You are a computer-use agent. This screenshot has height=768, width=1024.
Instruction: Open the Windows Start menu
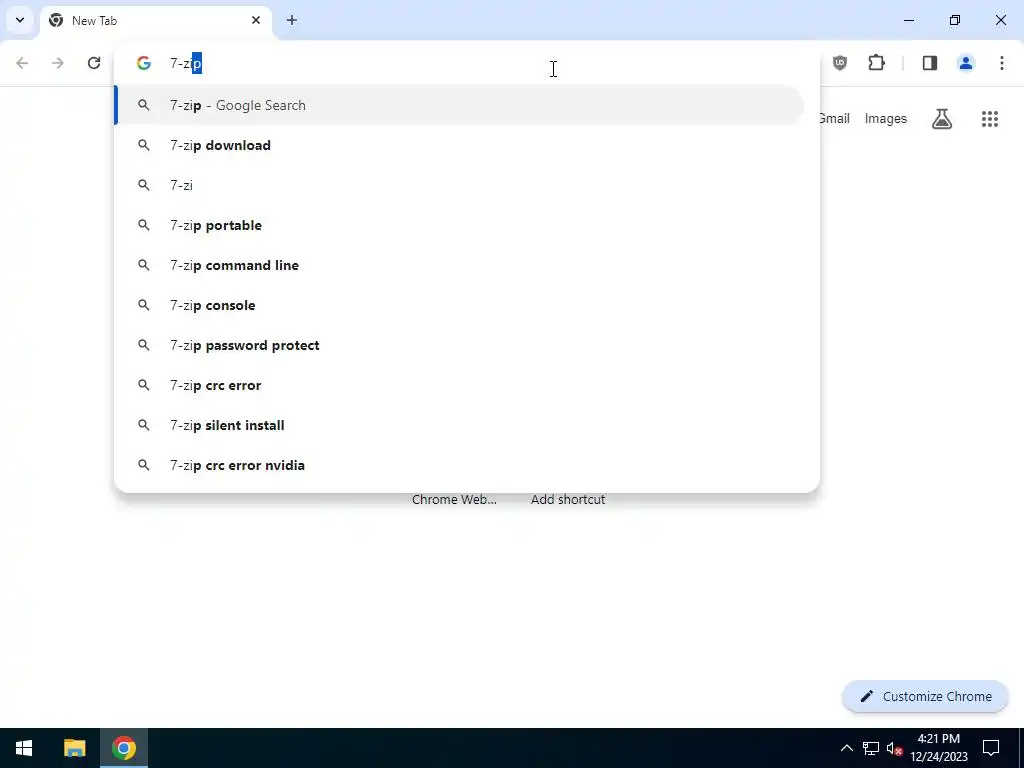tap(24, 748)
